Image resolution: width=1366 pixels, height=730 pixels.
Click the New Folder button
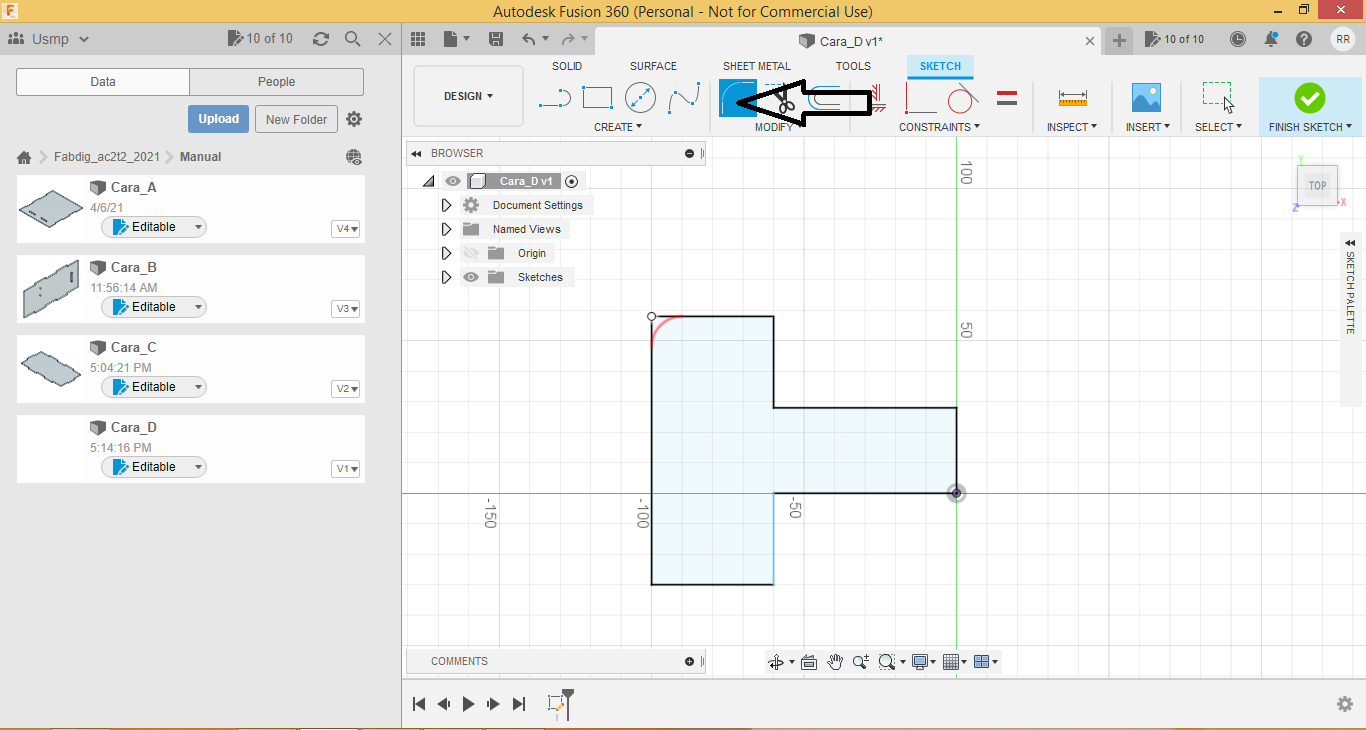tap(297, 119)
